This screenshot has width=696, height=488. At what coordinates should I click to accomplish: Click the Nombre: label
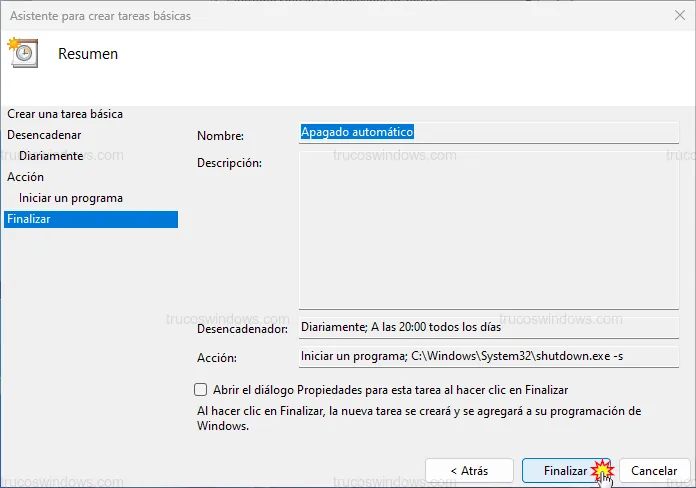click(x=220, y=136)
